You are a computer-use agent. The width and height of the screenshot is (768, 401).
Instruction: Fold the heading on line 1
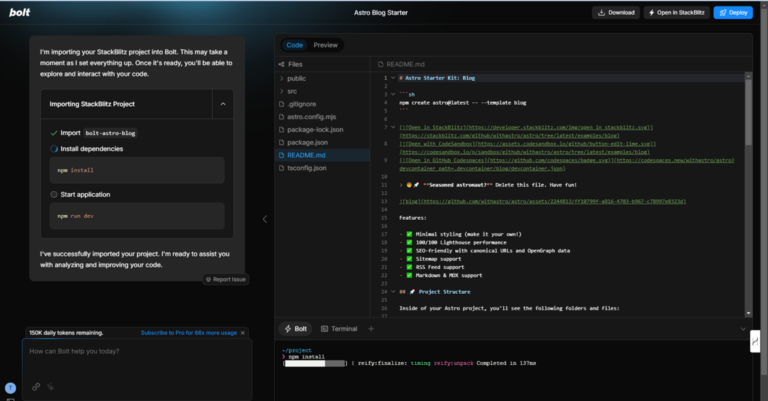(393, 78)
